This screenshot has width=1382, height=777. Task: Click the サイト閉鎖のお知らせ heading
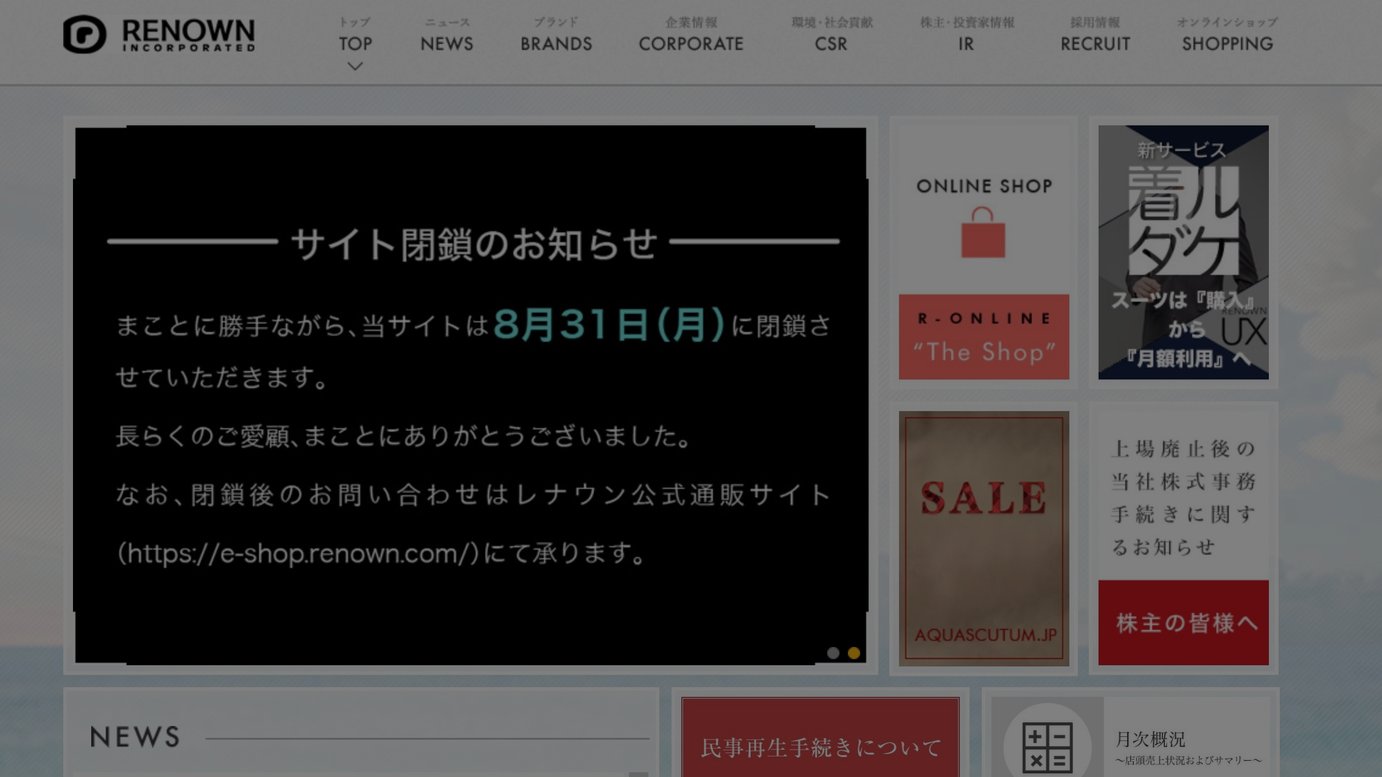(x=474, y=243)
